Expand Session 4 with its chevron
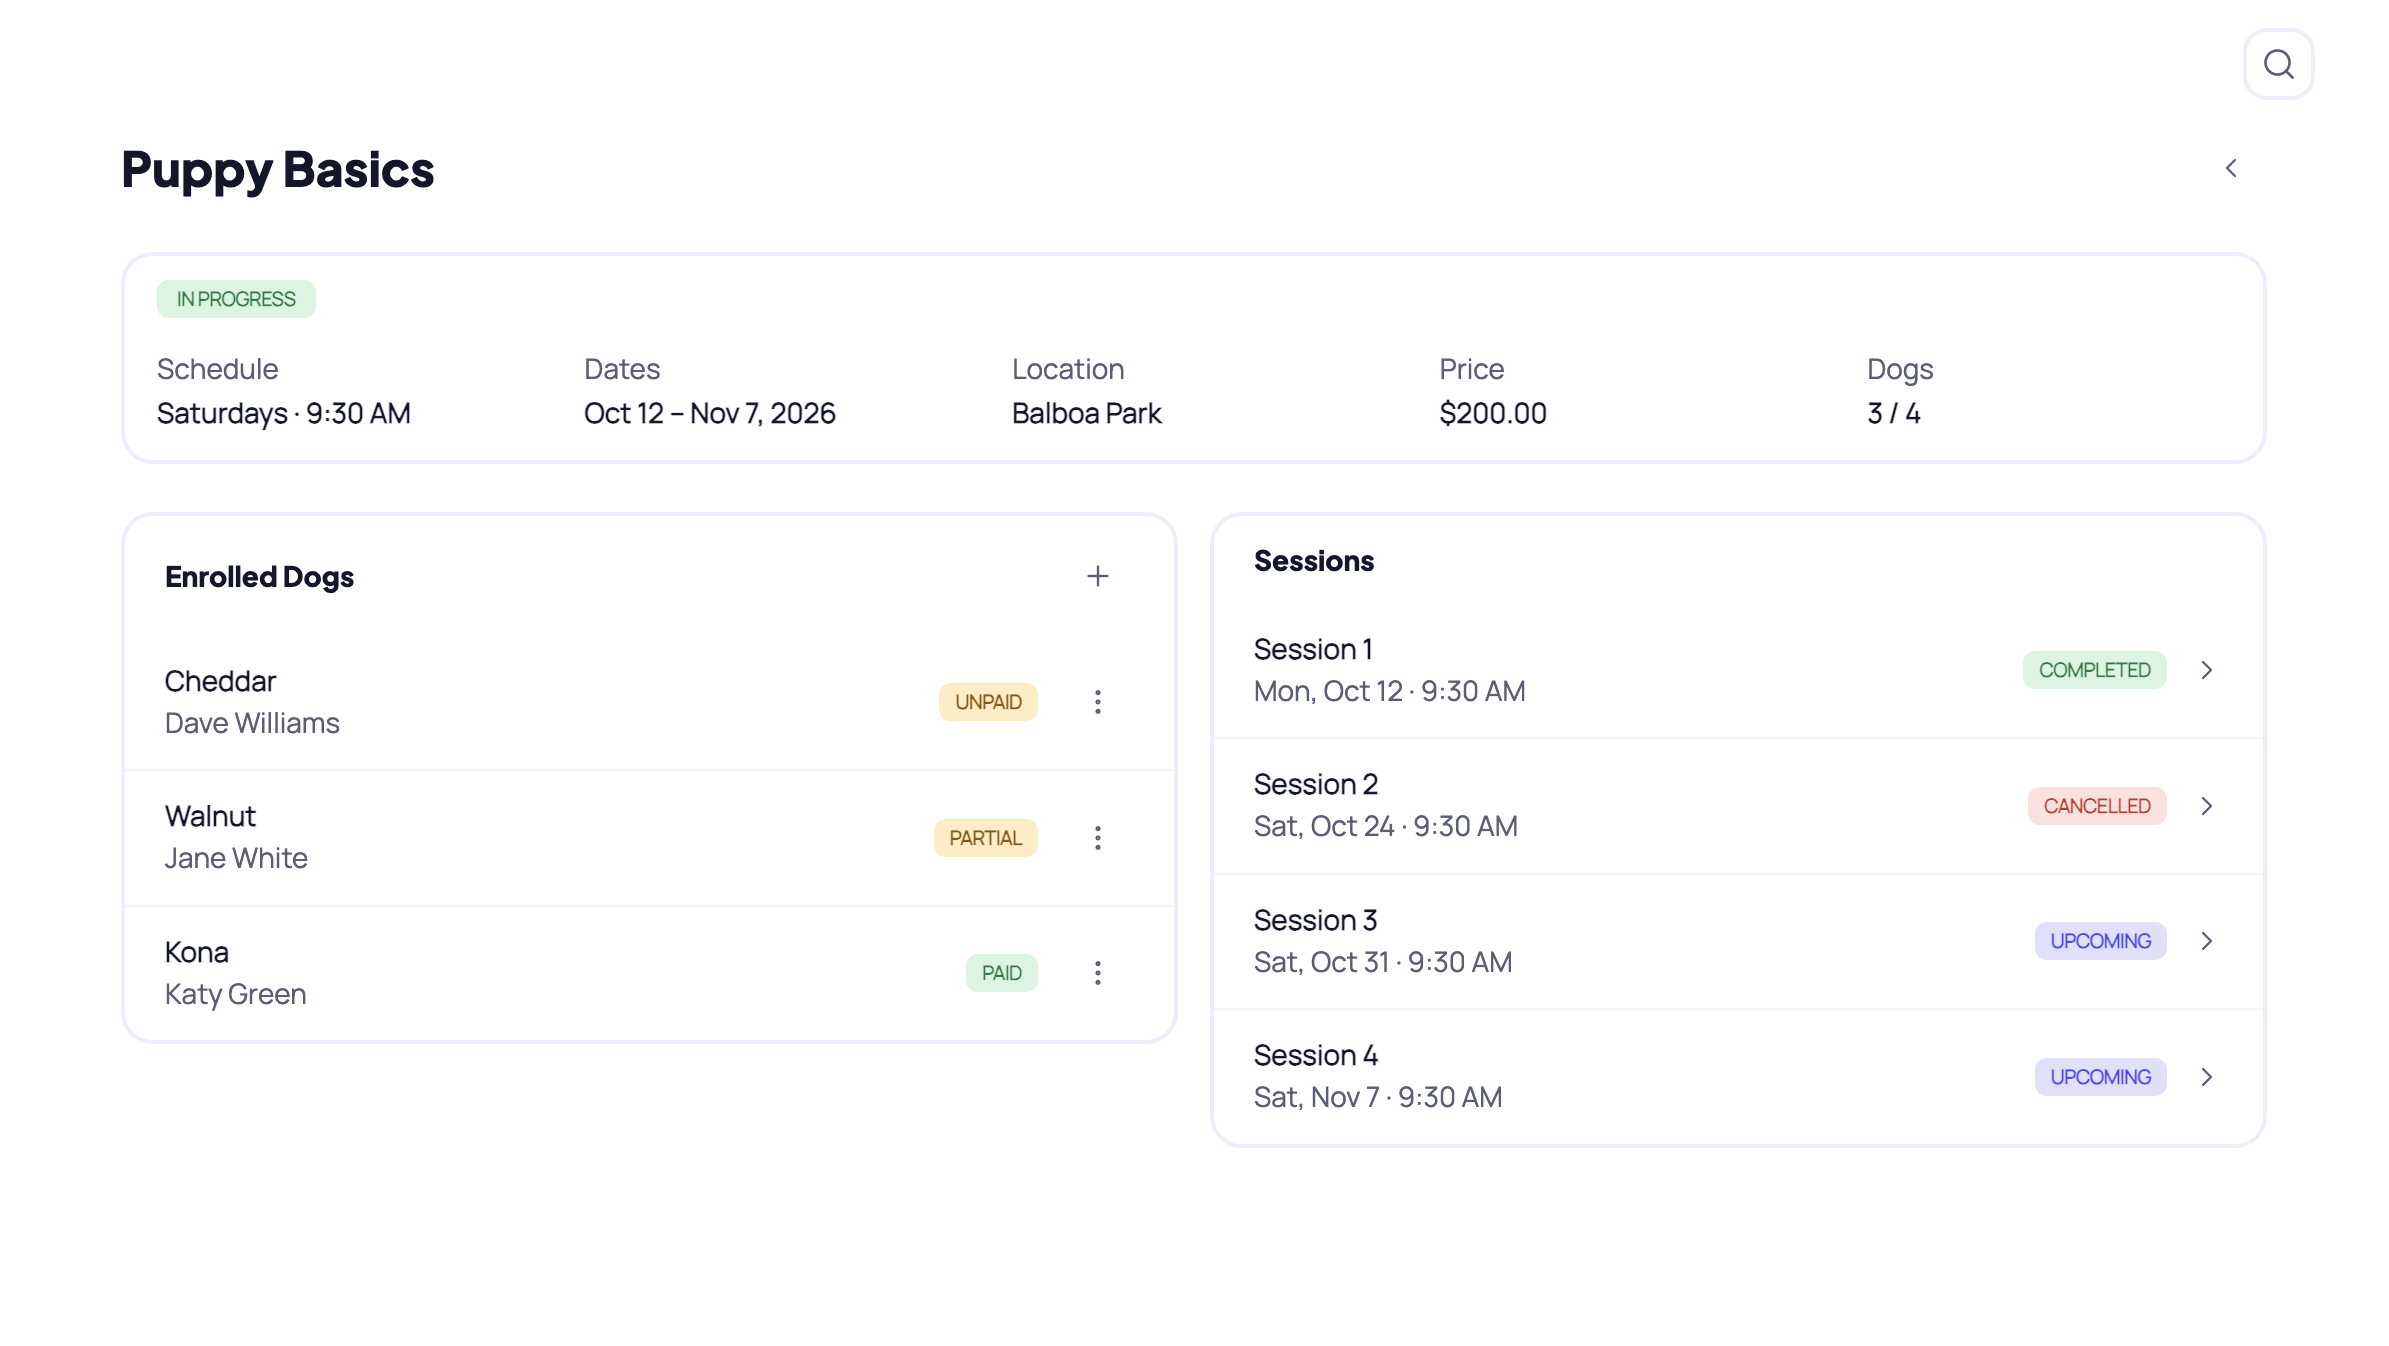The width and height of the screenshot is (2389, 1346). [2206, 1077]
